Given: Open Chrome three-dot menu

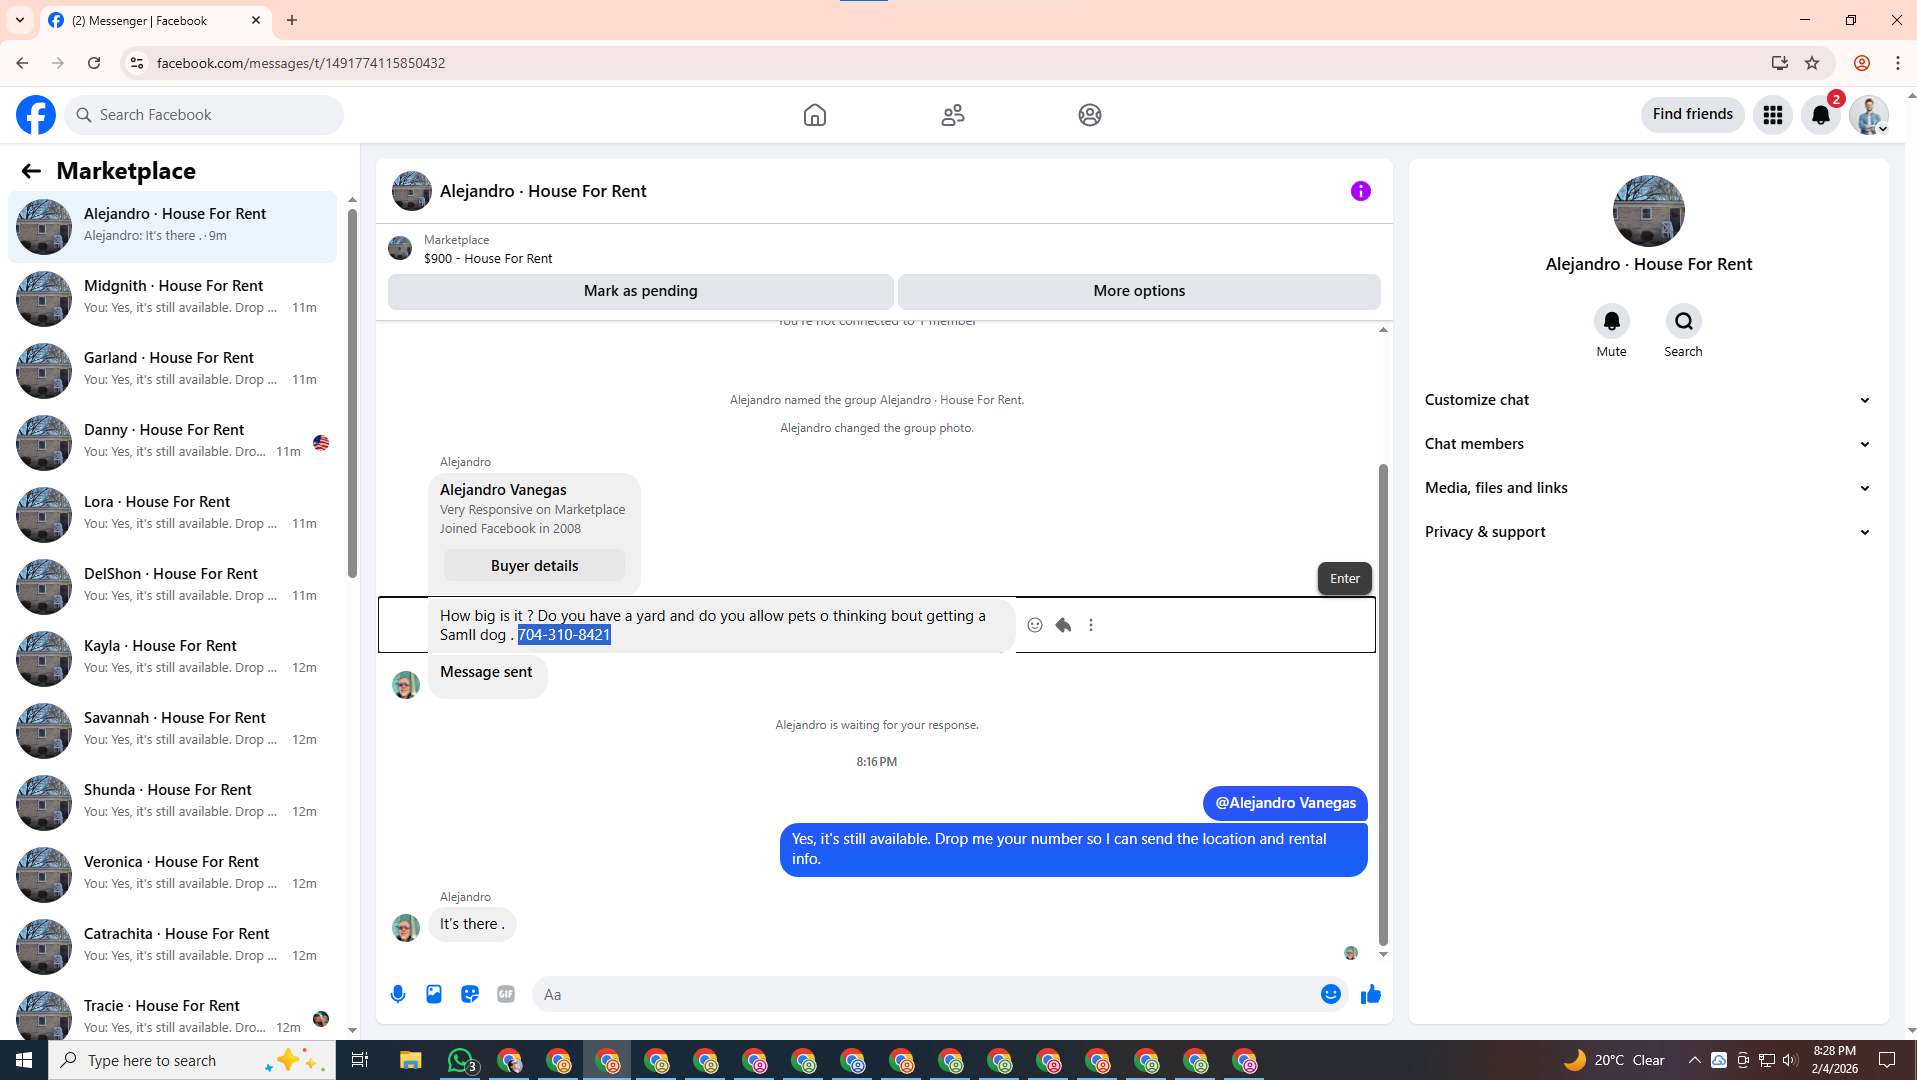Looking at the screenshot, I should (1898, 63).
